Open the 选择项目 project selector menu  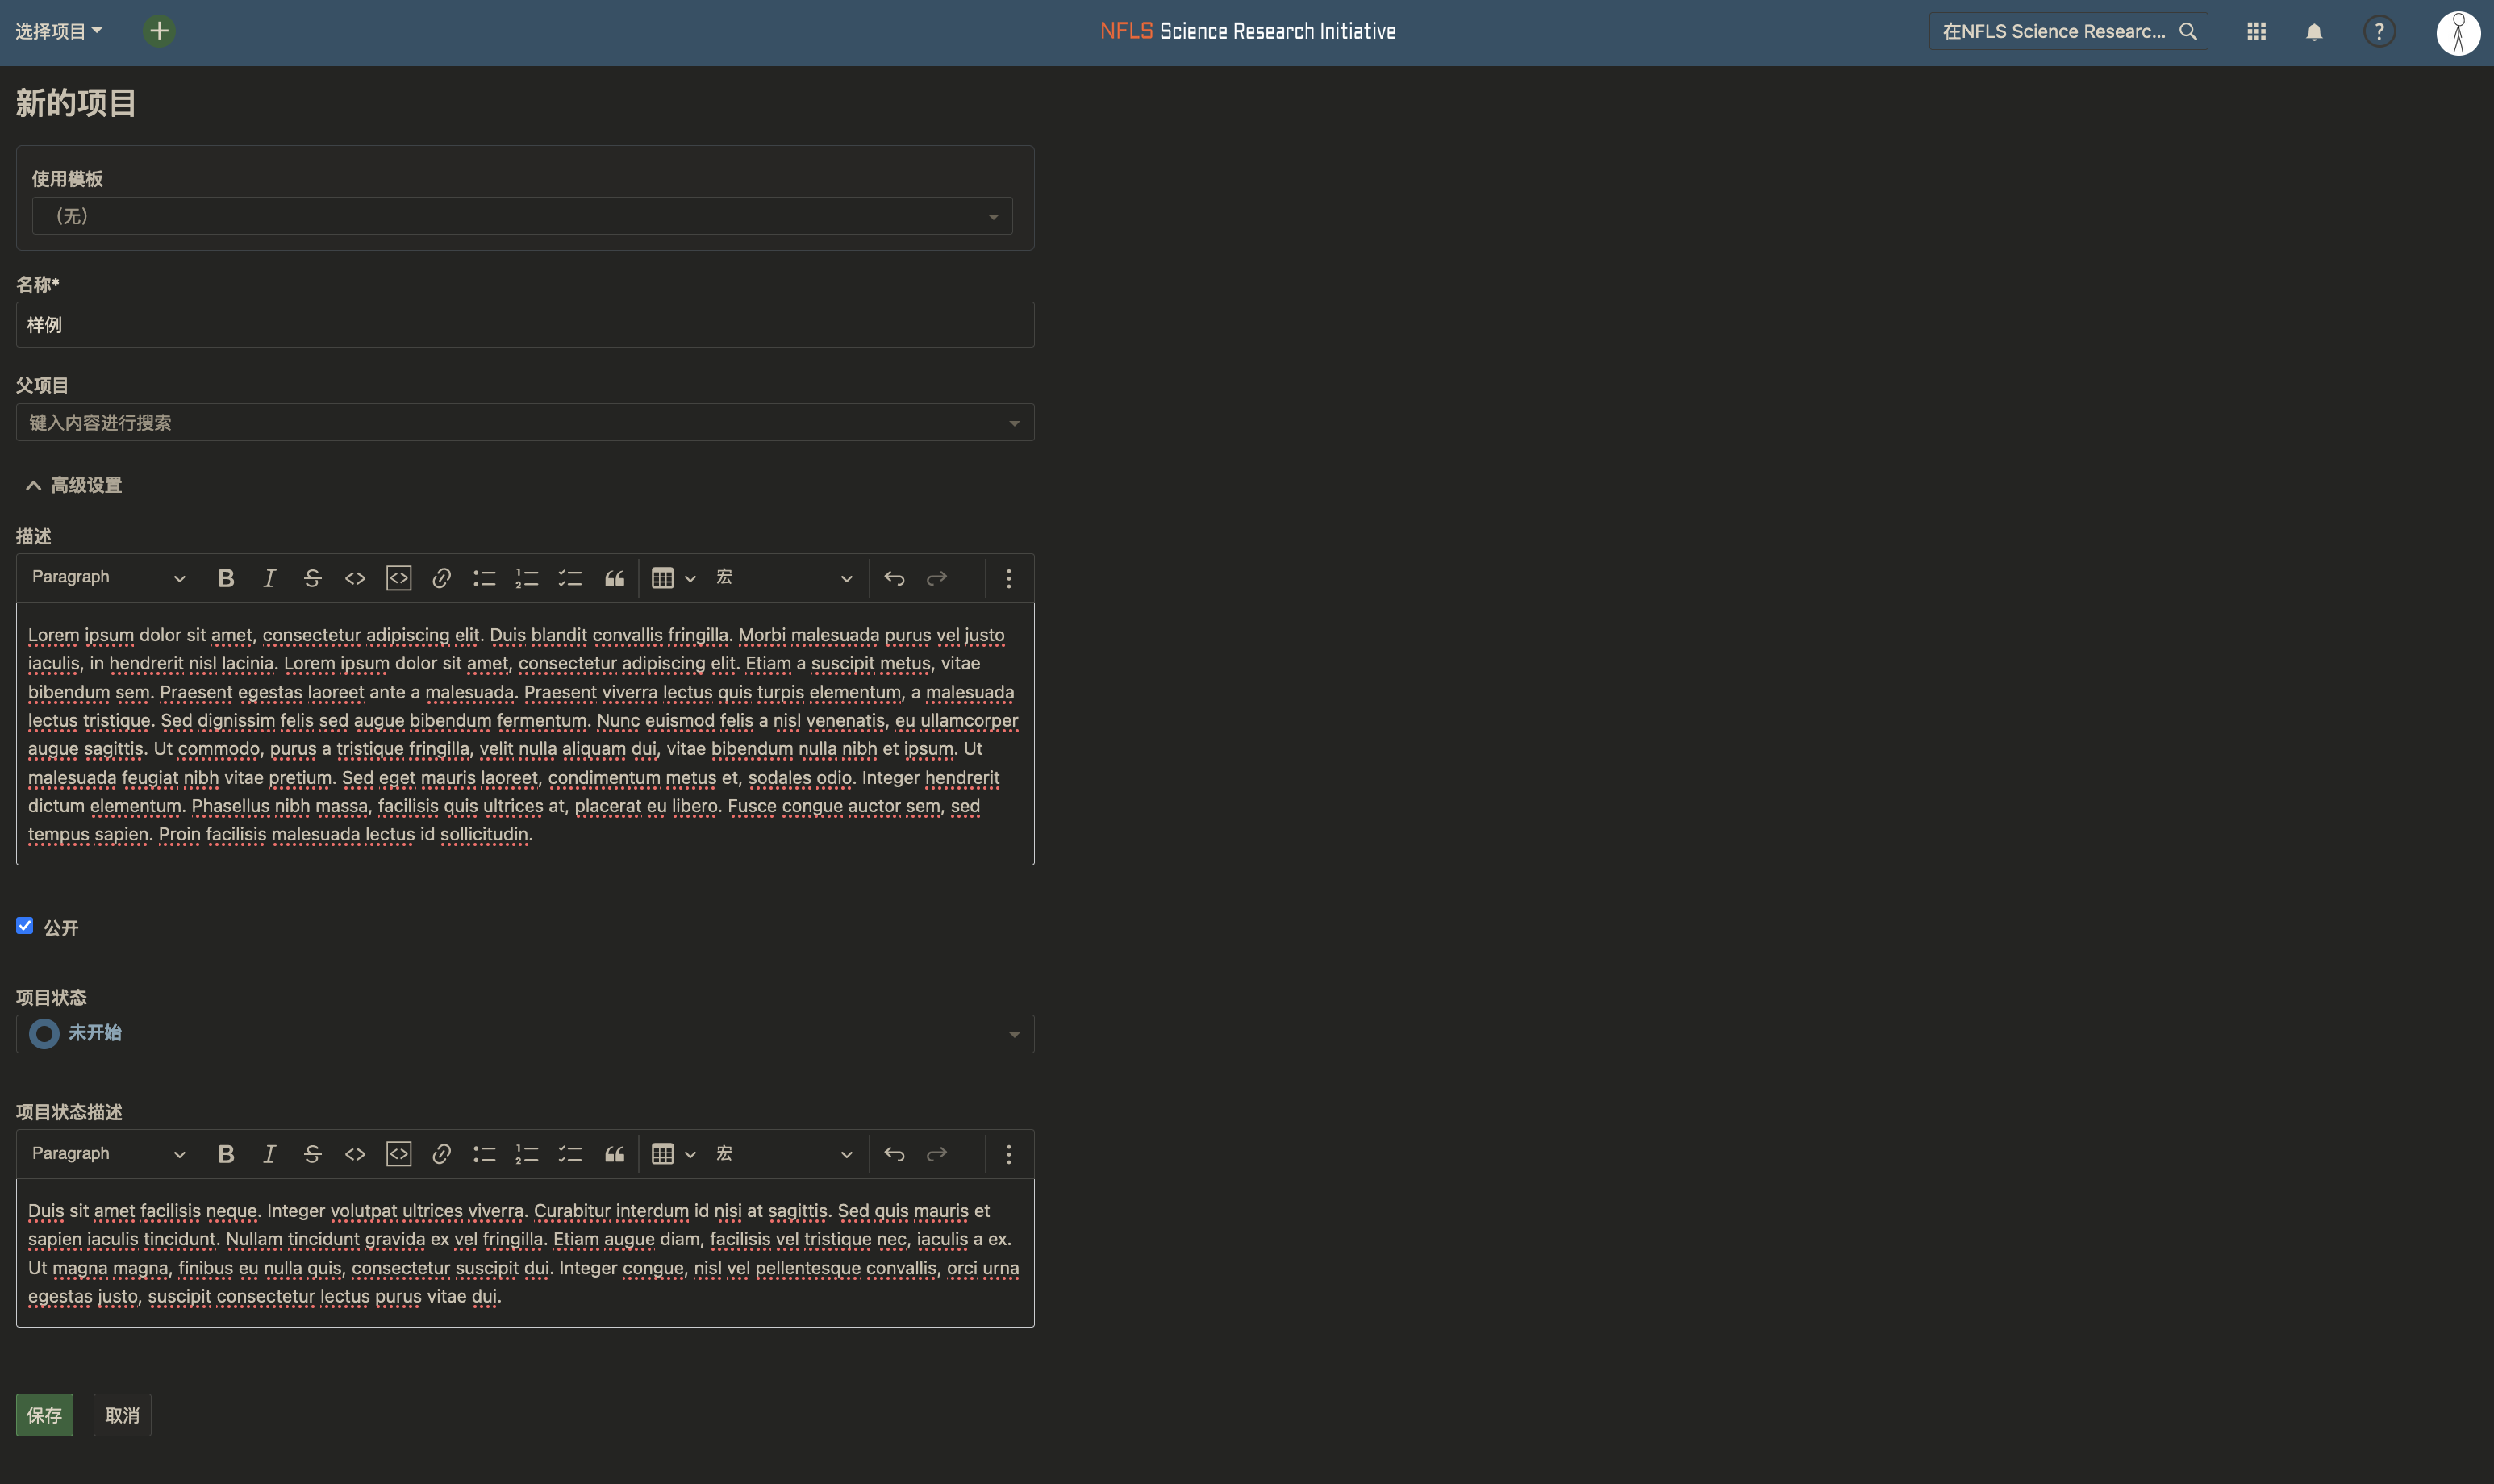point(59,31)
